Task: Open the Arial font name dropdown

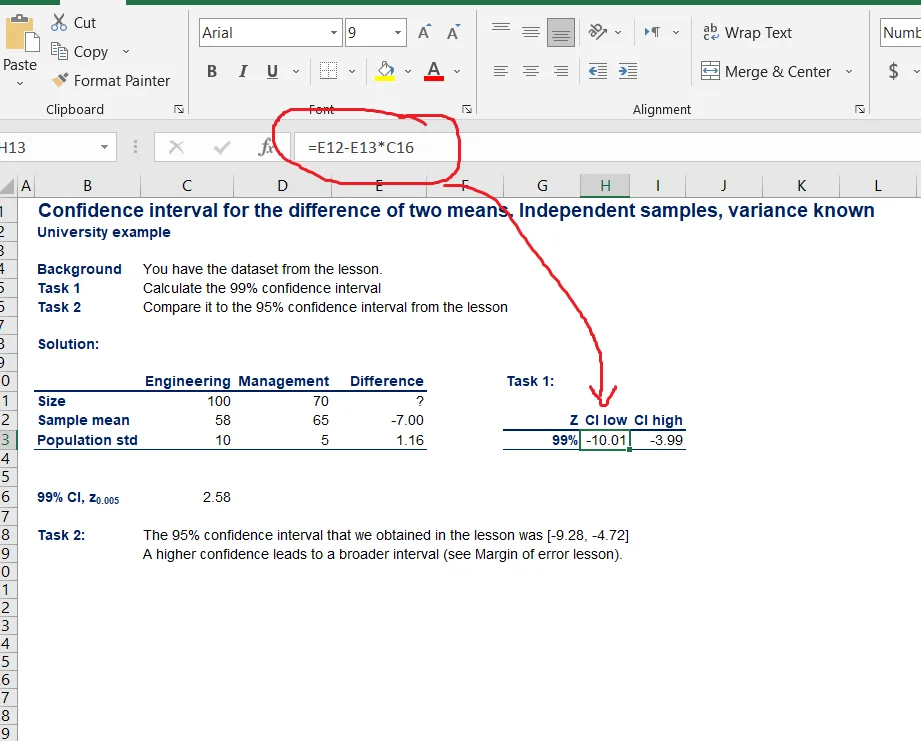Action: tap(334, 33)
